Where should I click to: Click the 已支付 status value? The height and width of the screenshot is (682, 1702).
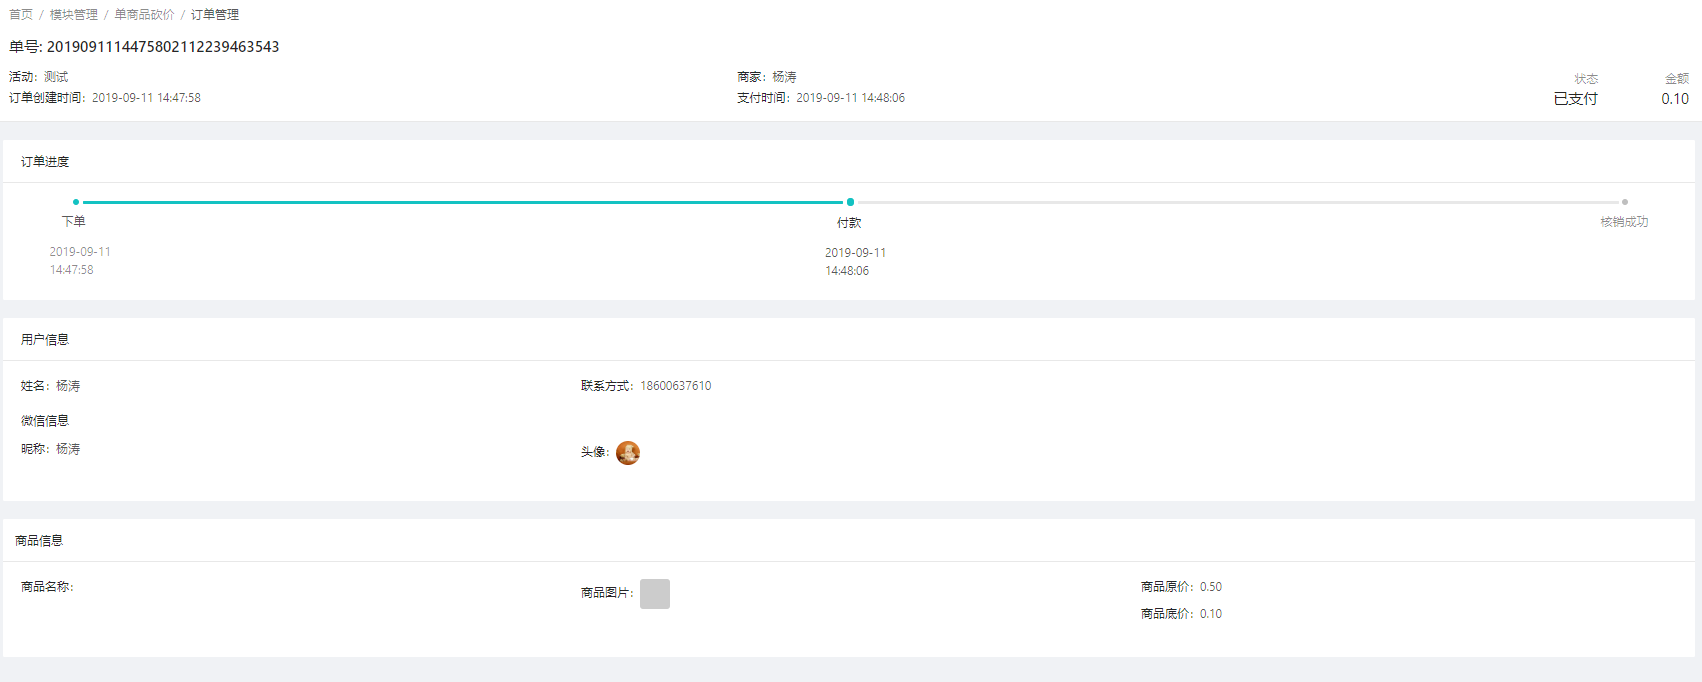click(x=1575, y=99)
